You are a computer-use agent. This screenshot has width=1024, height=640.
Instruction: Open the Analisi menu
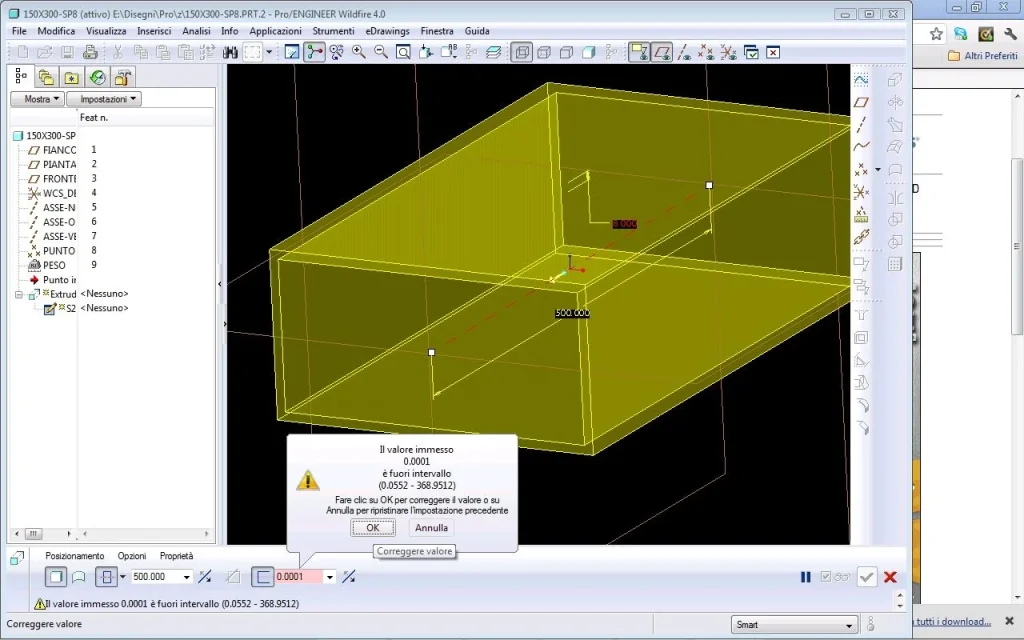pos(196,31)
